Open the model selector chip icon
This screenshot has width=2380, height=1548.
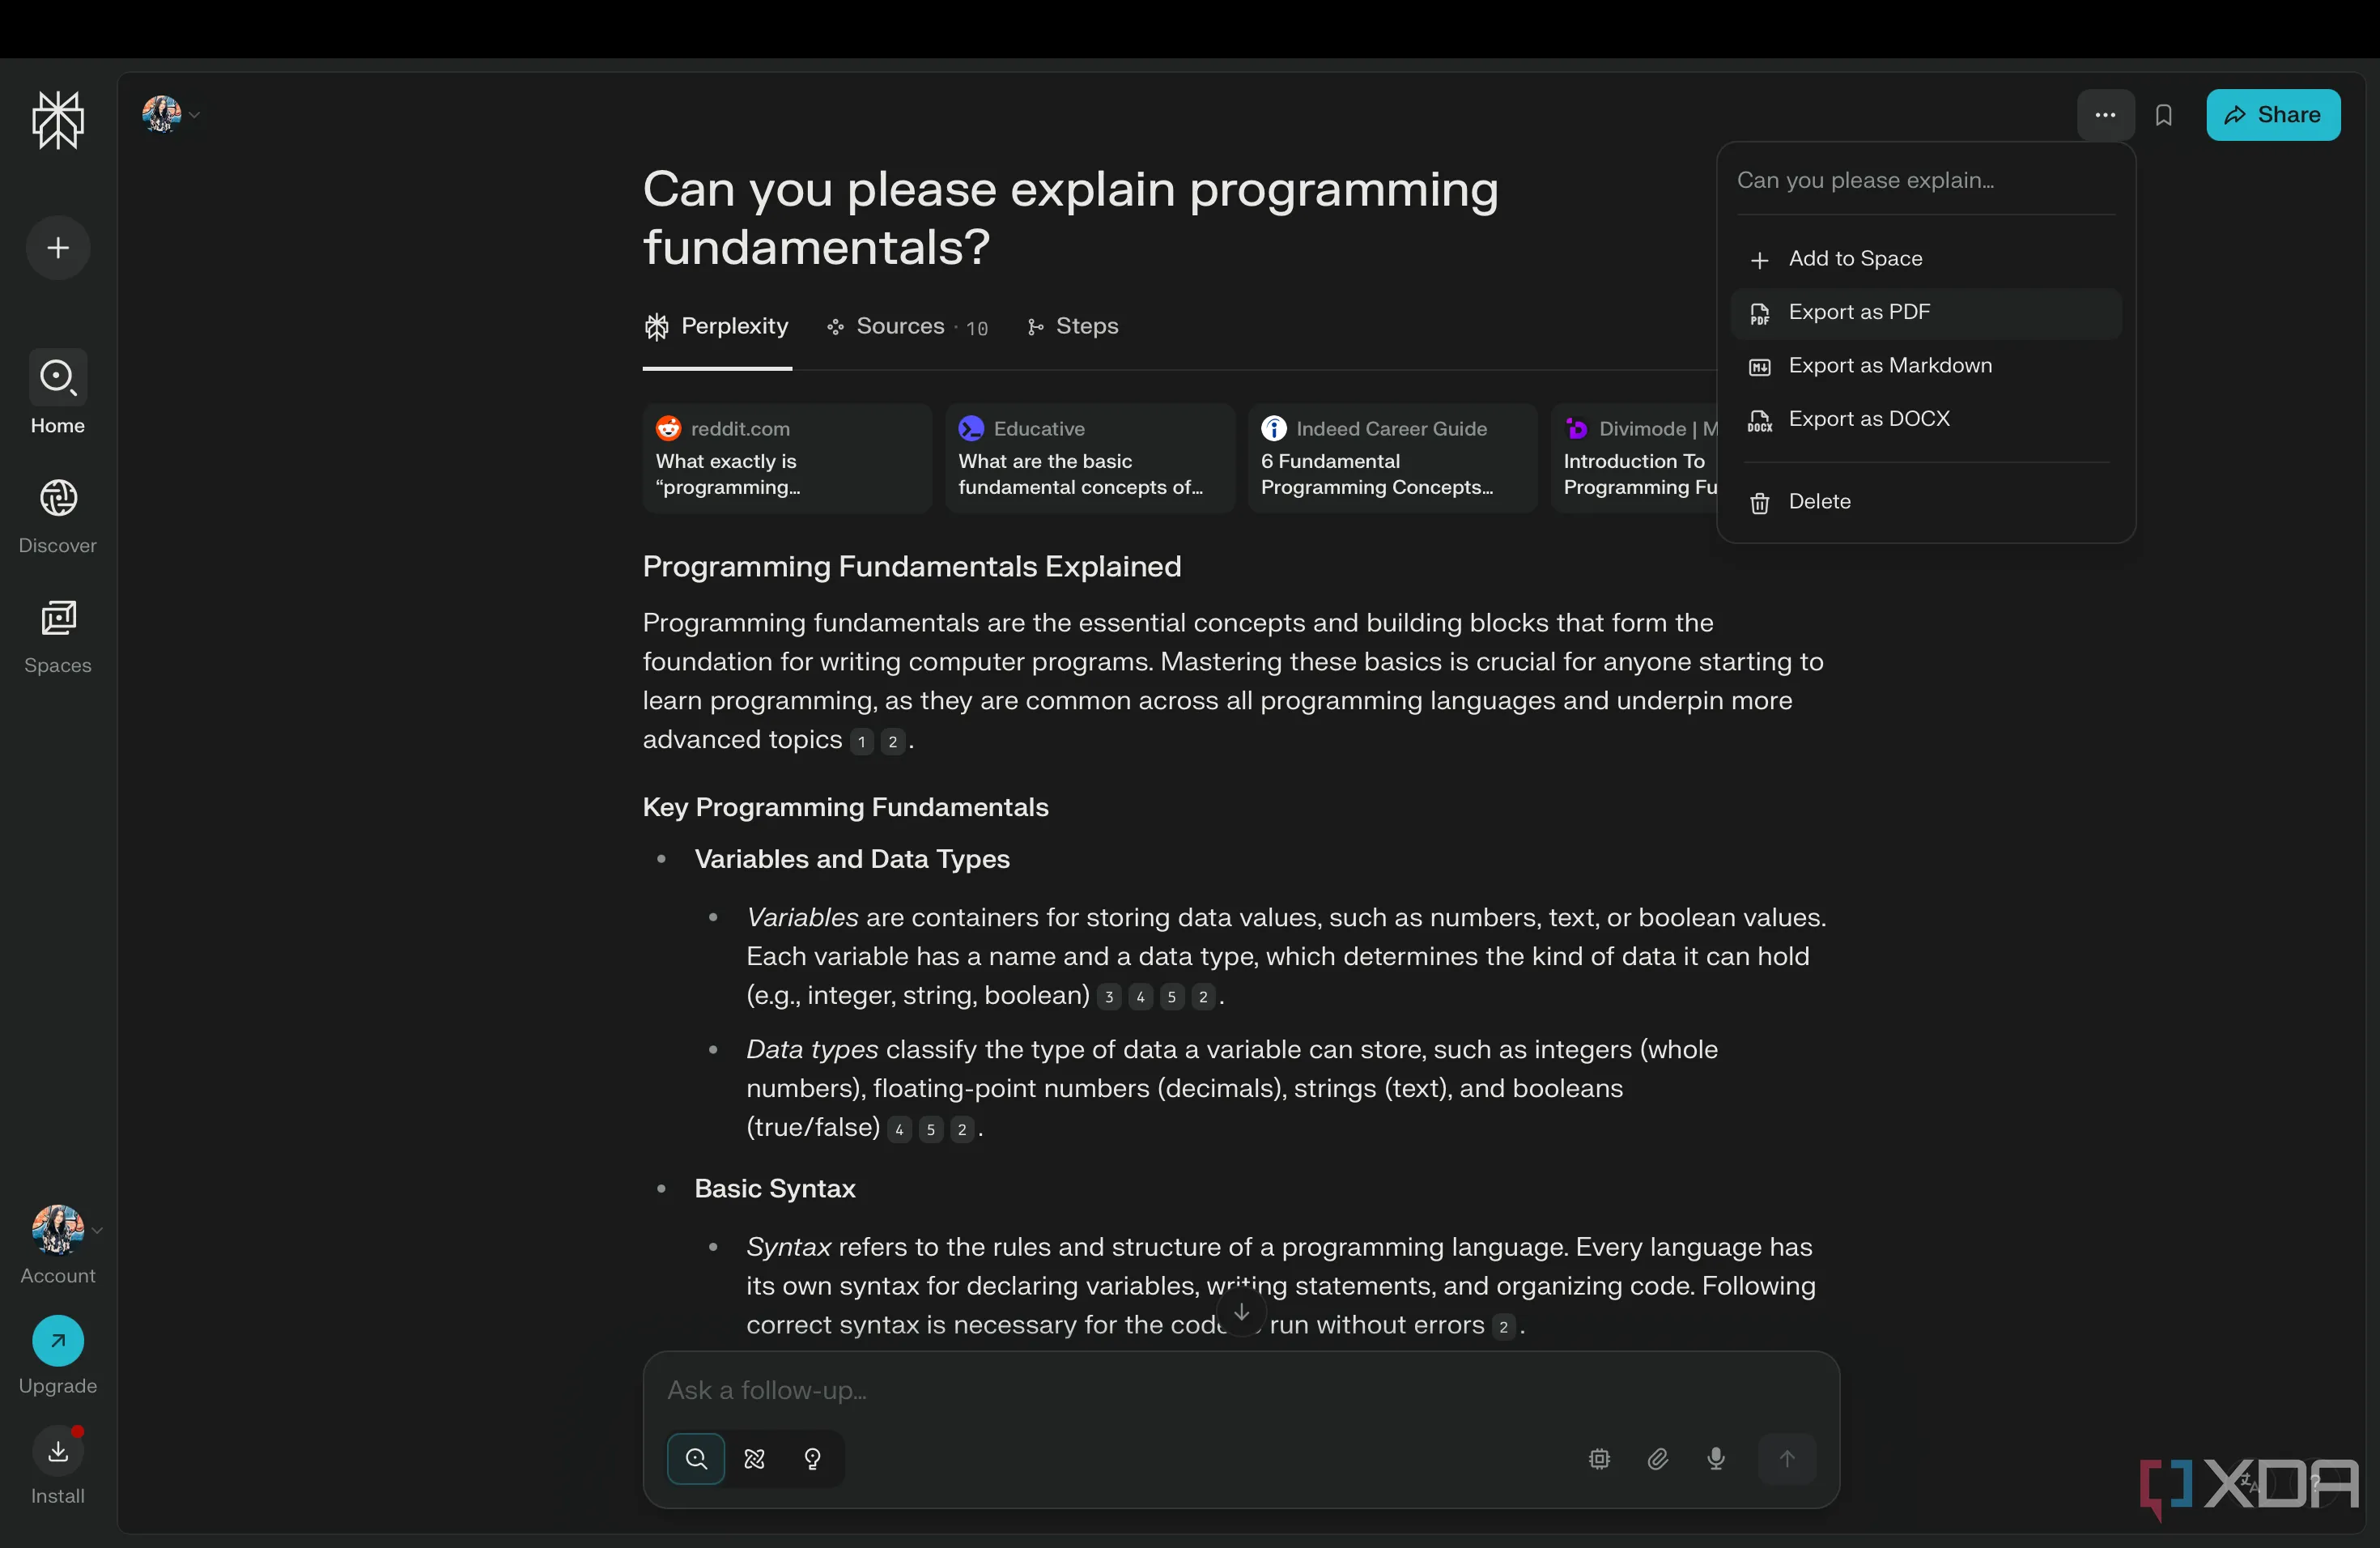(1599, 1459)
